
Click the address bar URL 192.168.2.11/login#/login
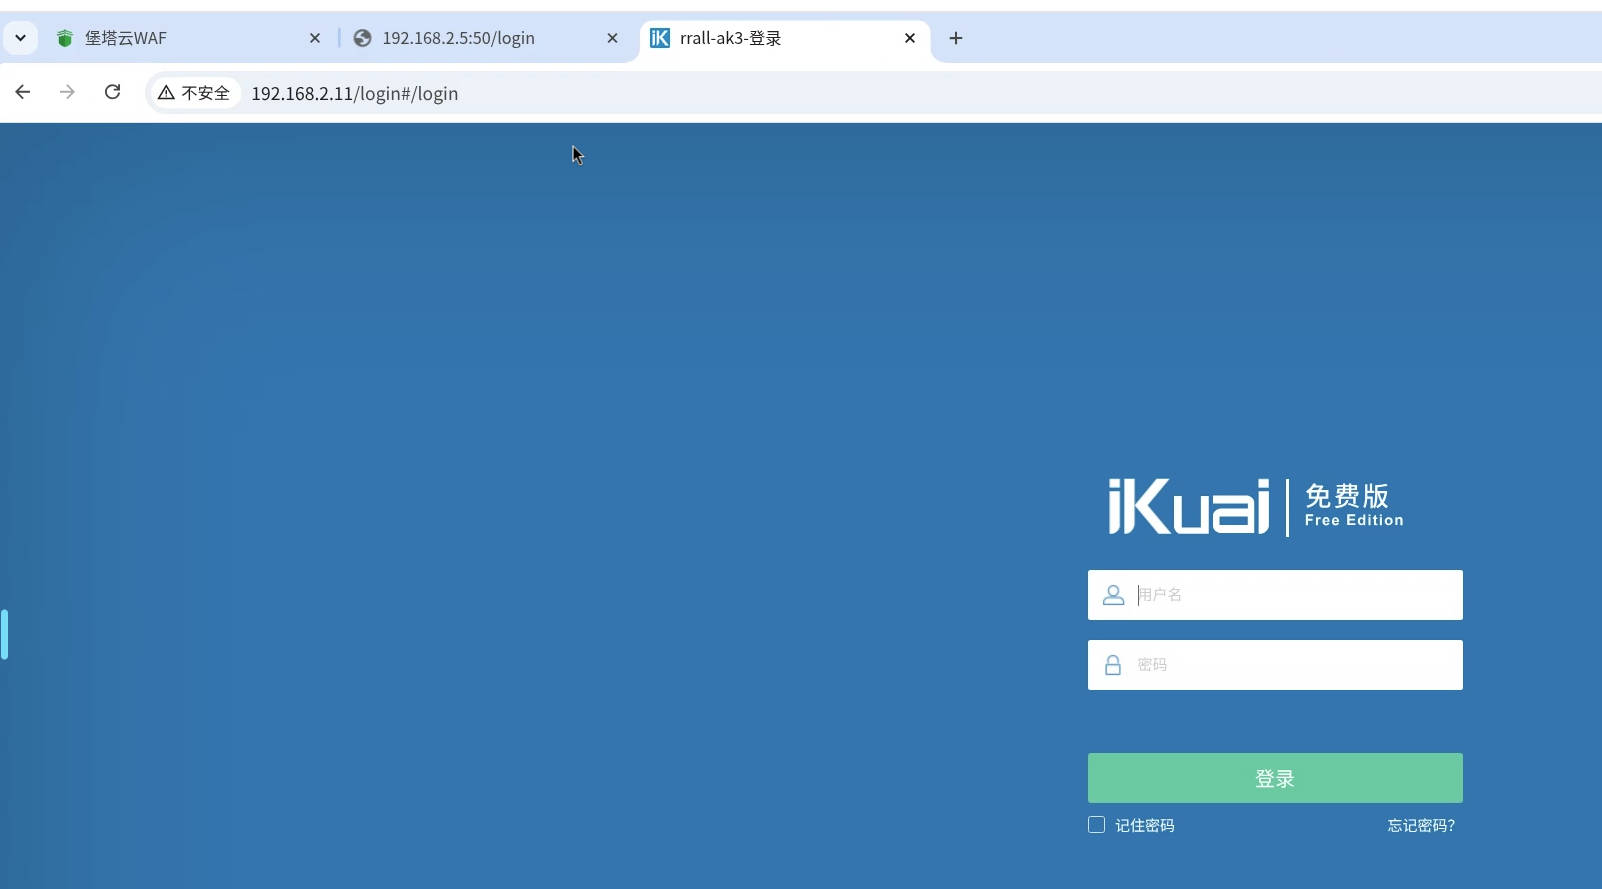click(355, 93)
